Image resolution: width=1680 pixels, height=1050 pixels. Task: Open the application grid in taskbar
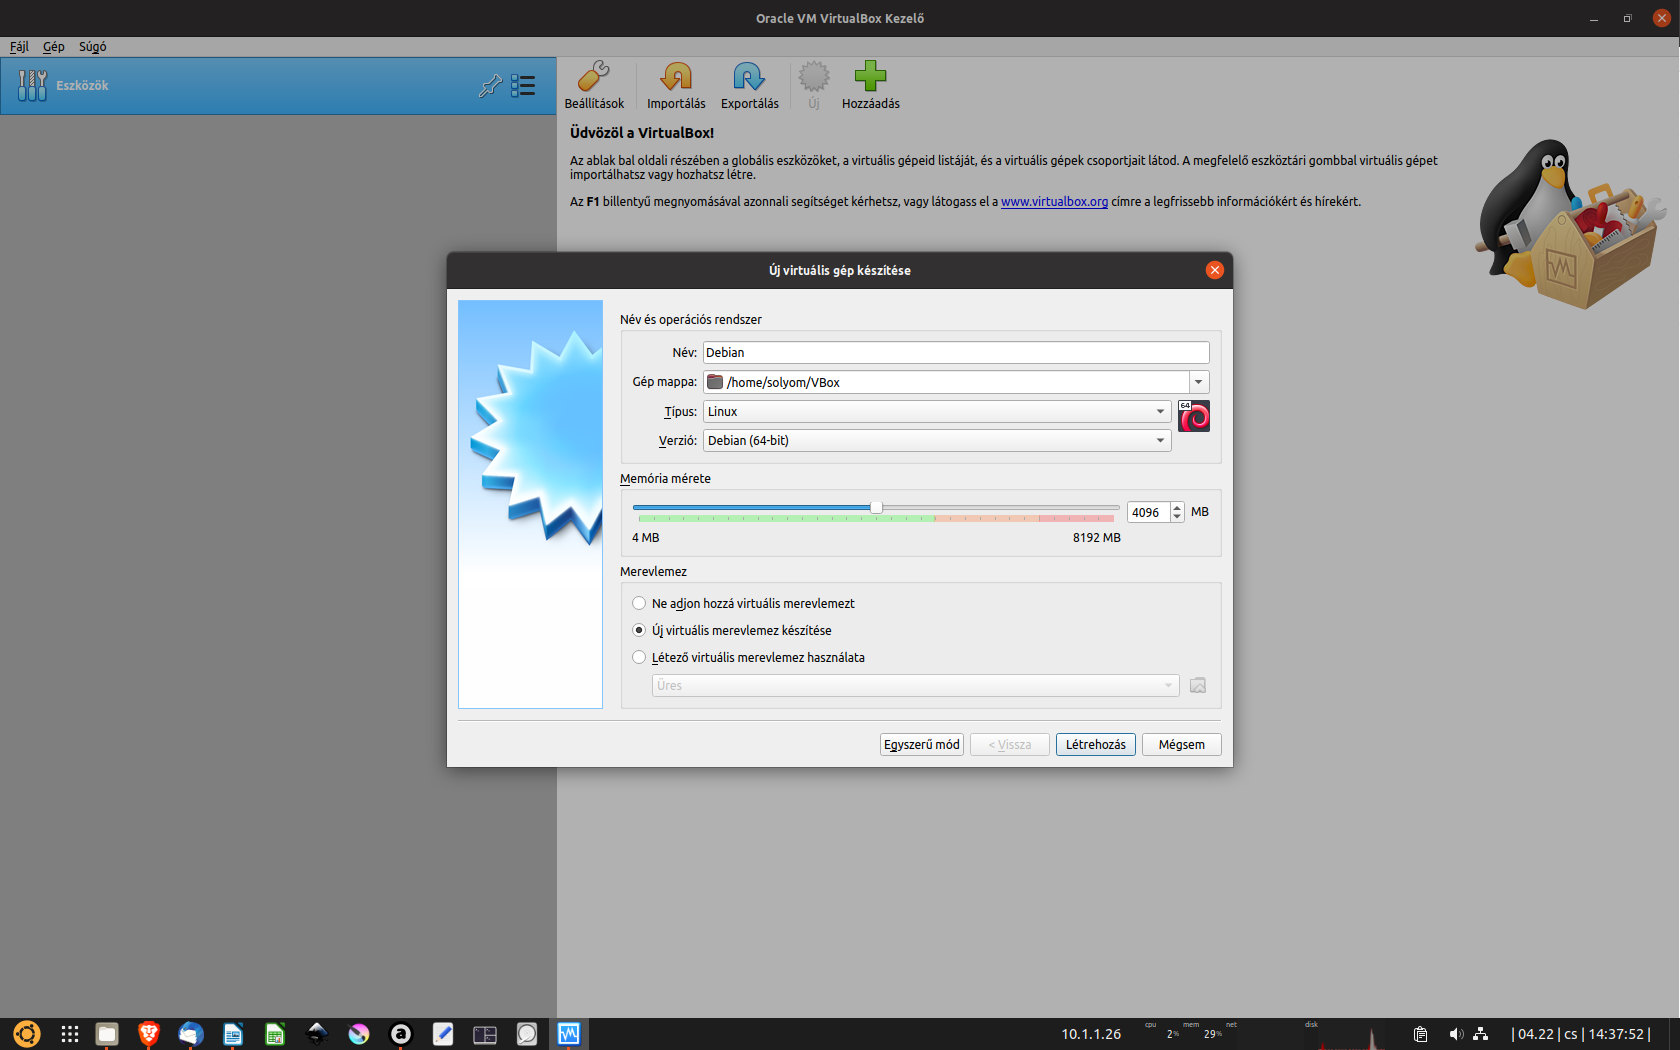69,1034
